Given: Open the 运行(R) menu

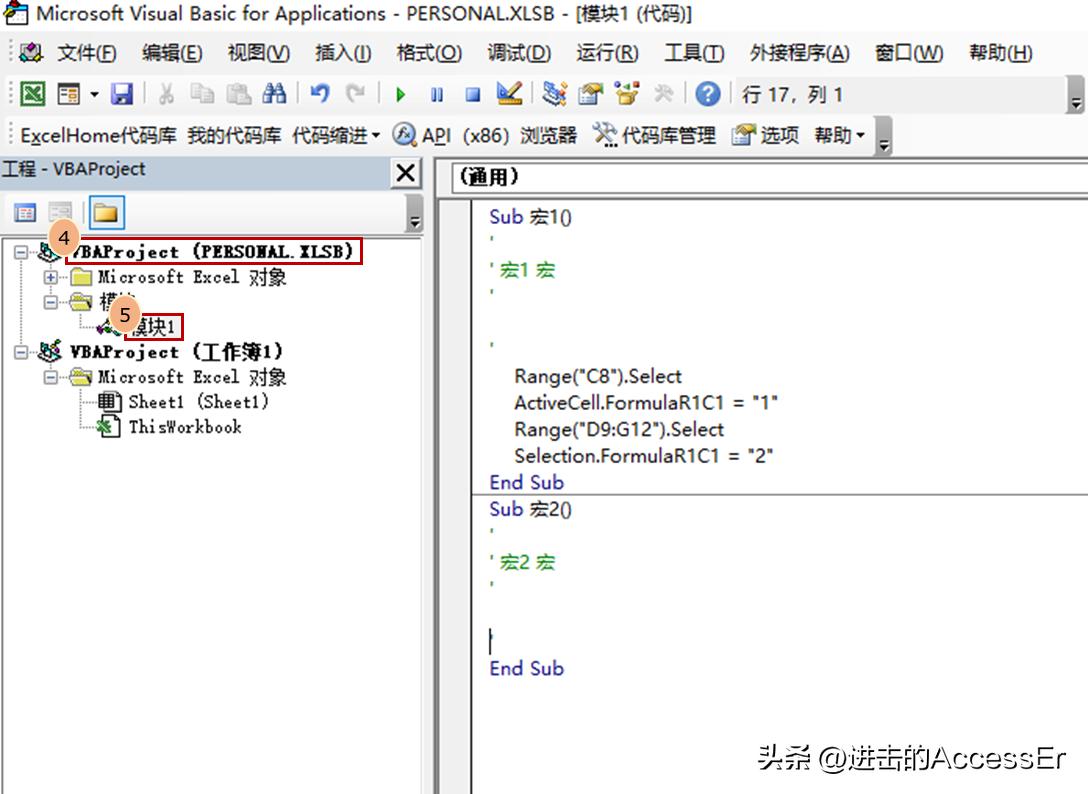Looking at the screenshot, I should coord(605,55).
